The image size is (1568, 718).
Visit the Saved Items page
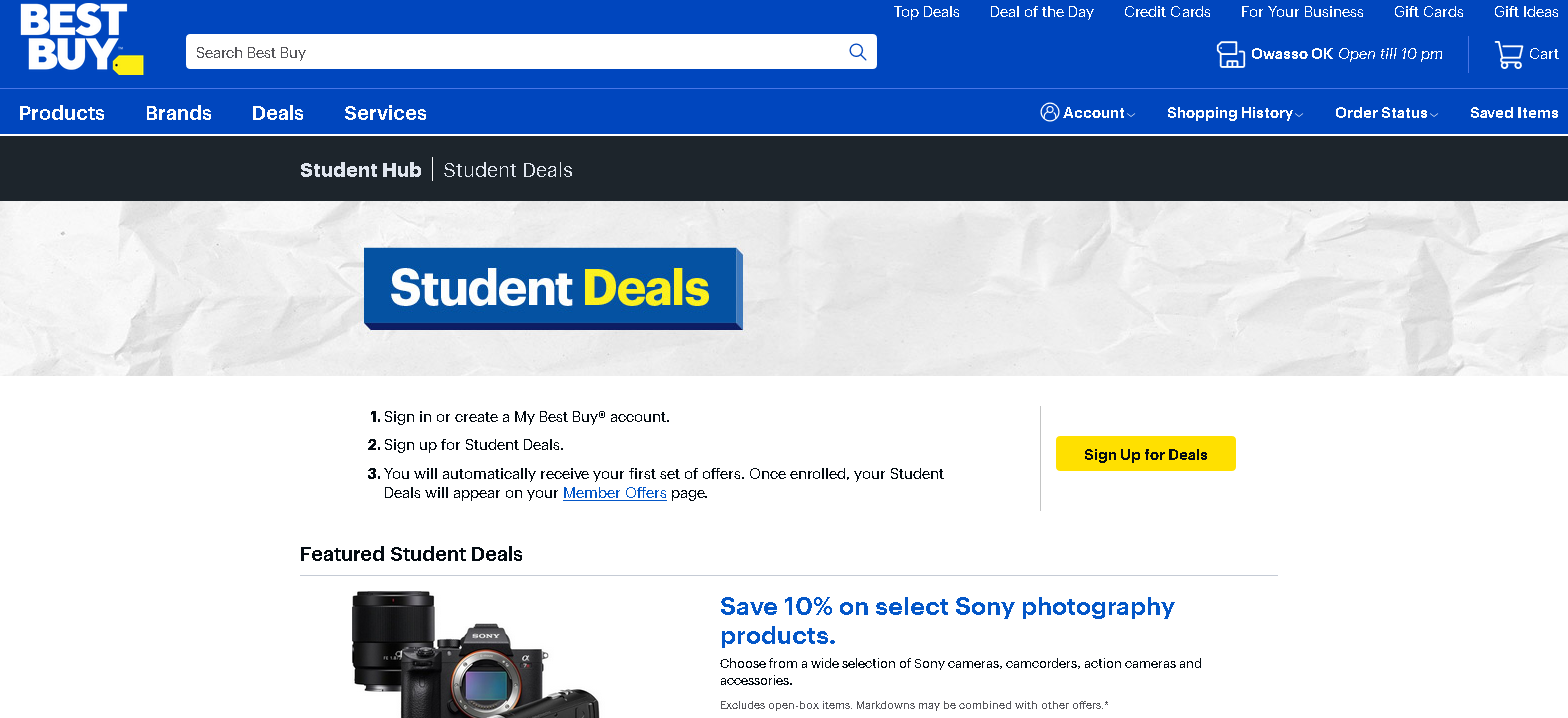click(1513, 113)
